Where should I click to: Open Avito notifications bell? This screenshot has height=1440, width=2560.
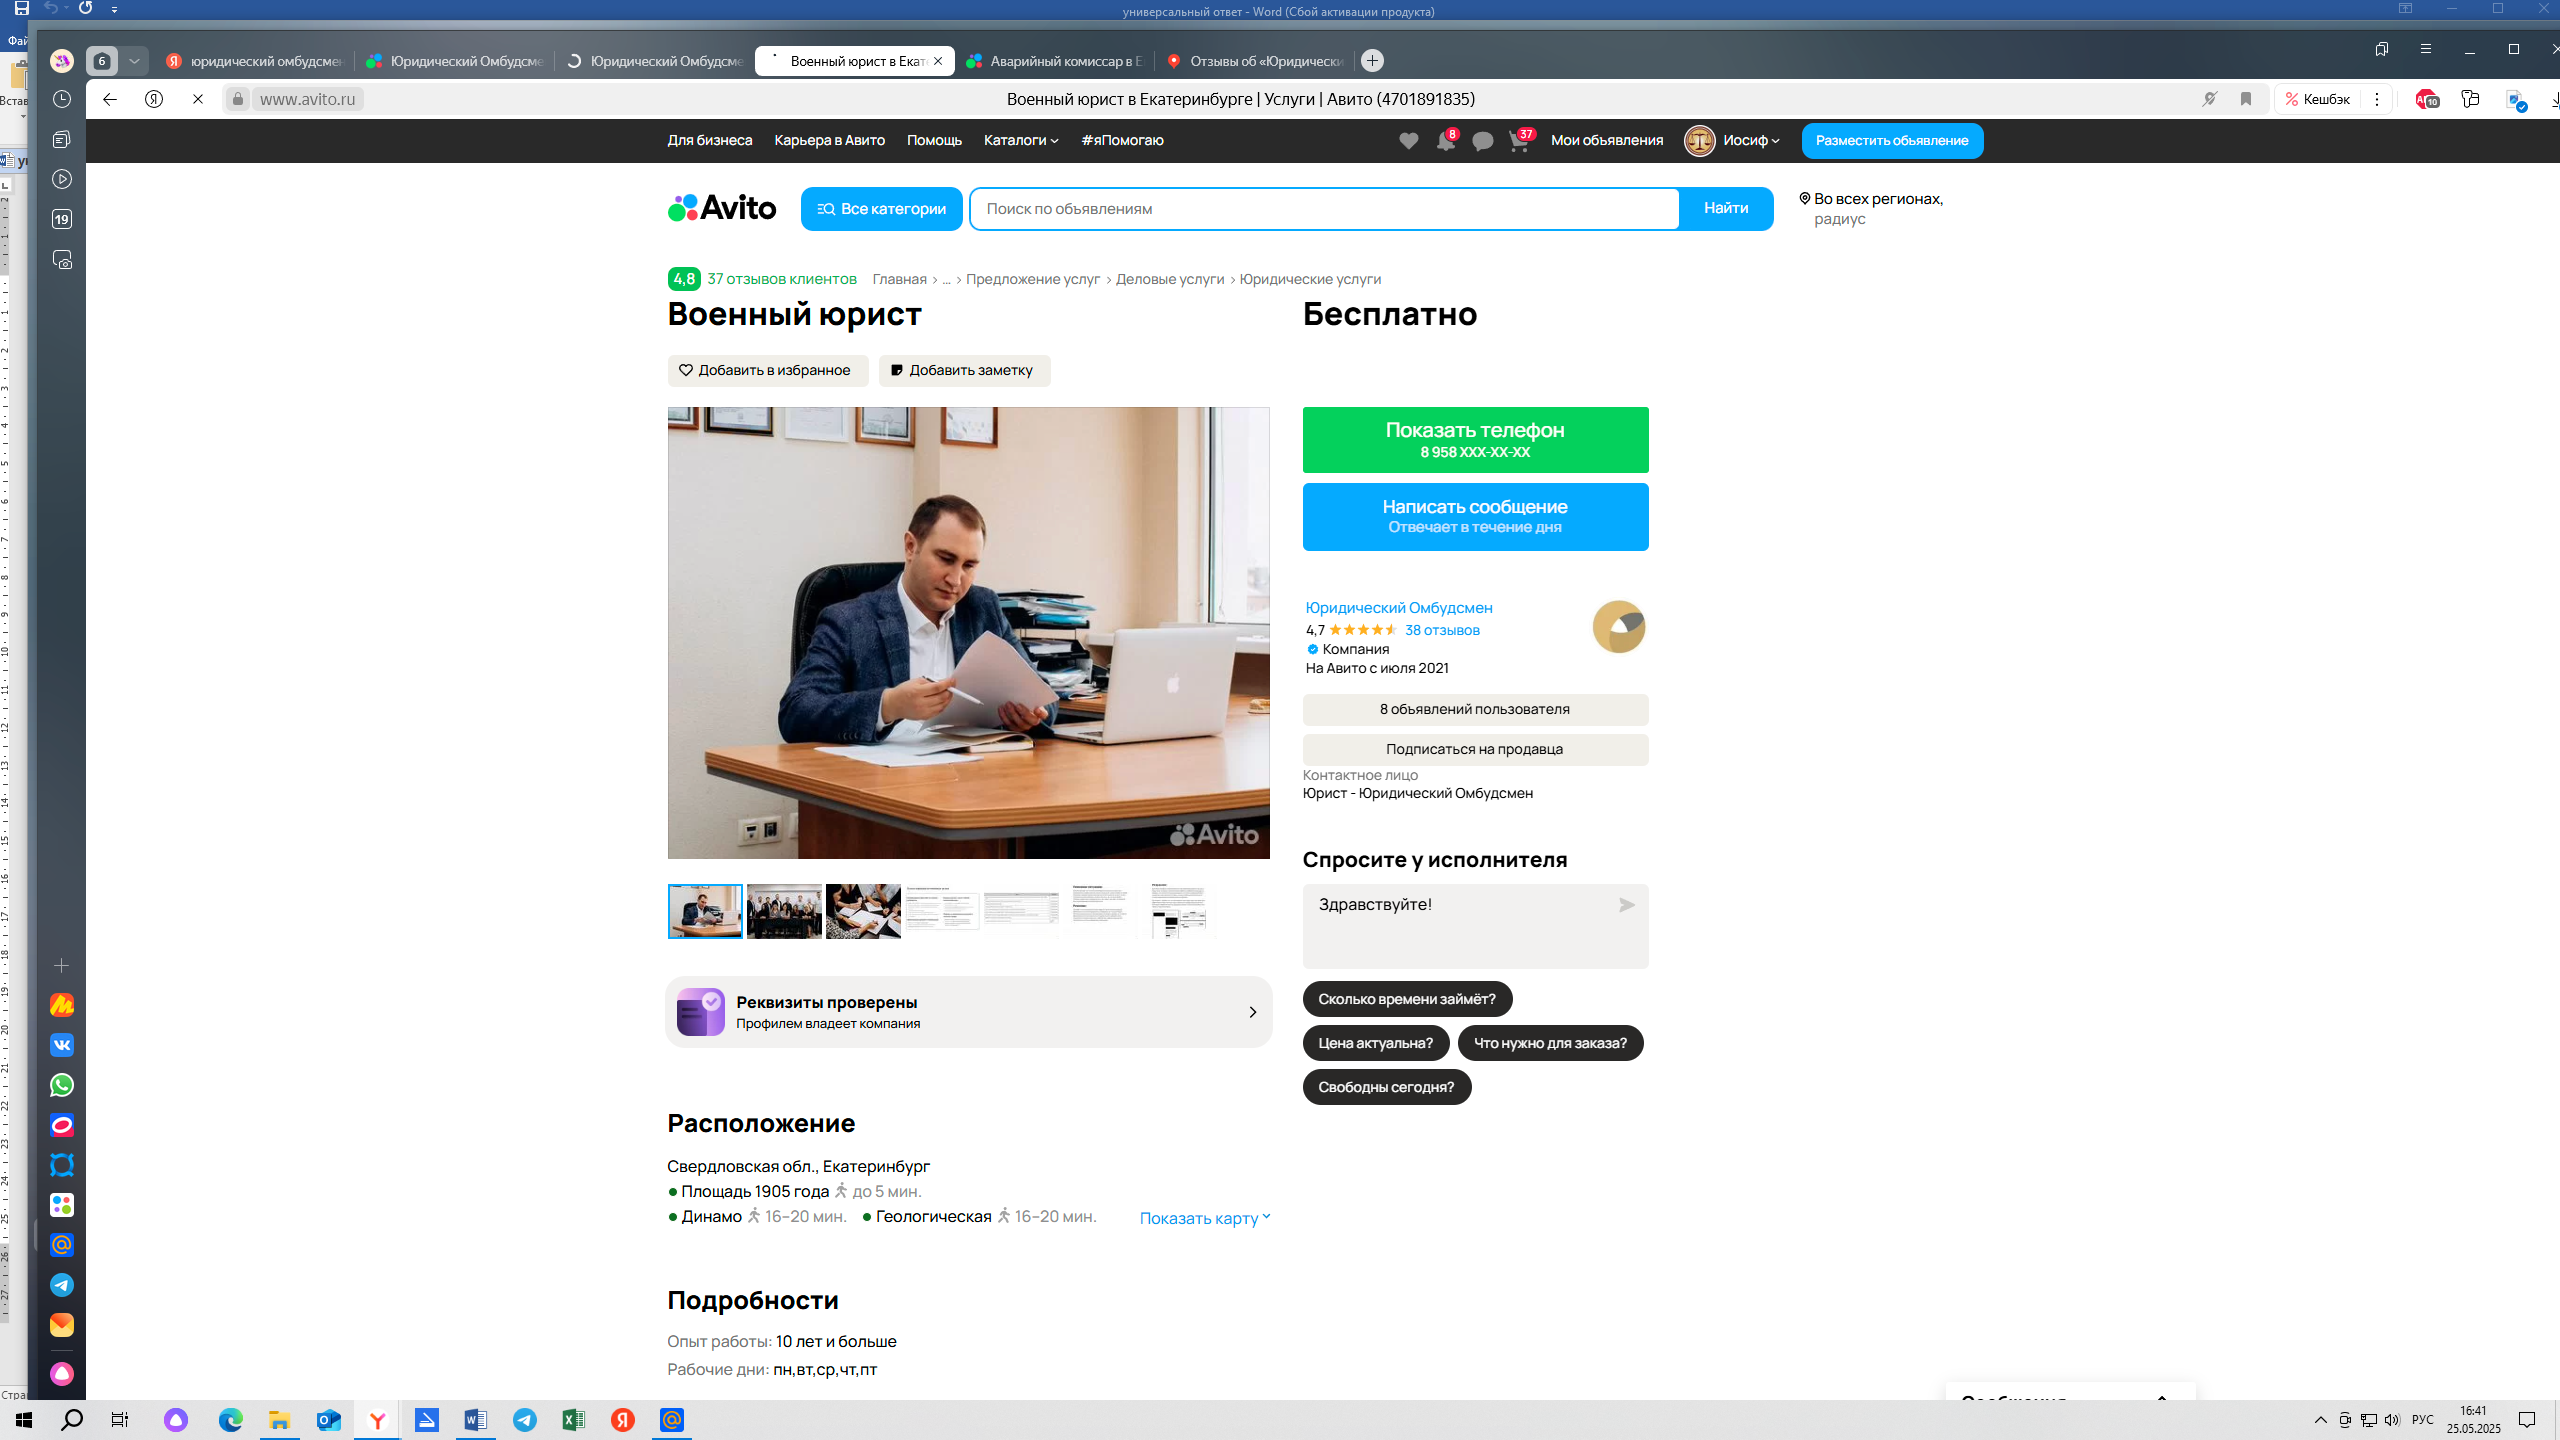coord(1446,141)
